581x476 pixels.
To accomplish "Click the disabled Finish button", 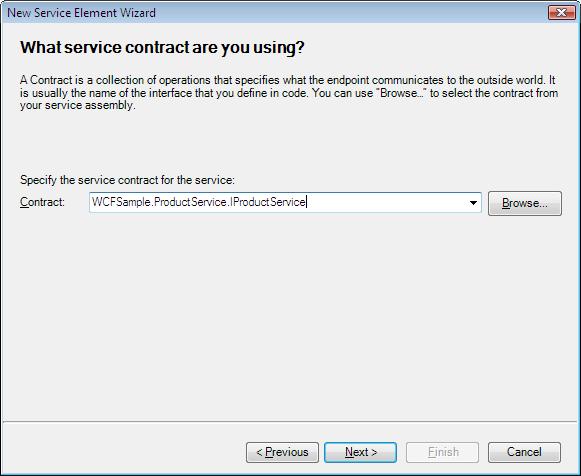I will click(x=442, y=452).
